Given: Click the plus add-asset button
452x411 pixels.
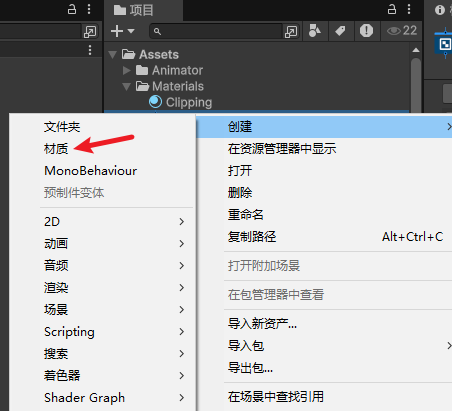Looking at the screenshot, I should click(x=117, y=31).
